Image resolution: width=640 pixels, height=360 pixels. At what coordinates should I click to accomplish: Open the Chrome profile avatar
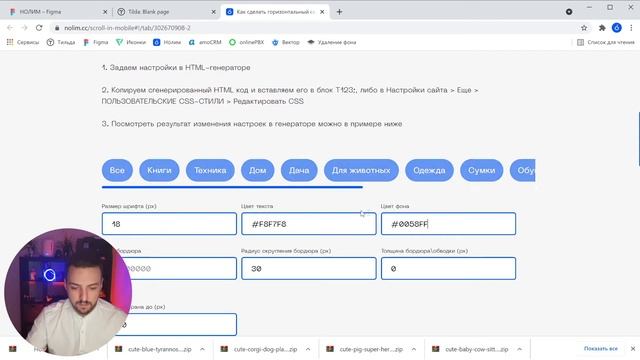coord(616,28)
